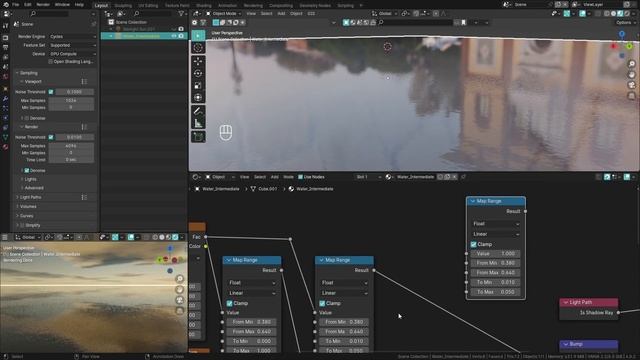Adjust To Max on the upper-right Map Range
Image resolution: width=640 pixels, height=360 pixels.
point(496,292)
